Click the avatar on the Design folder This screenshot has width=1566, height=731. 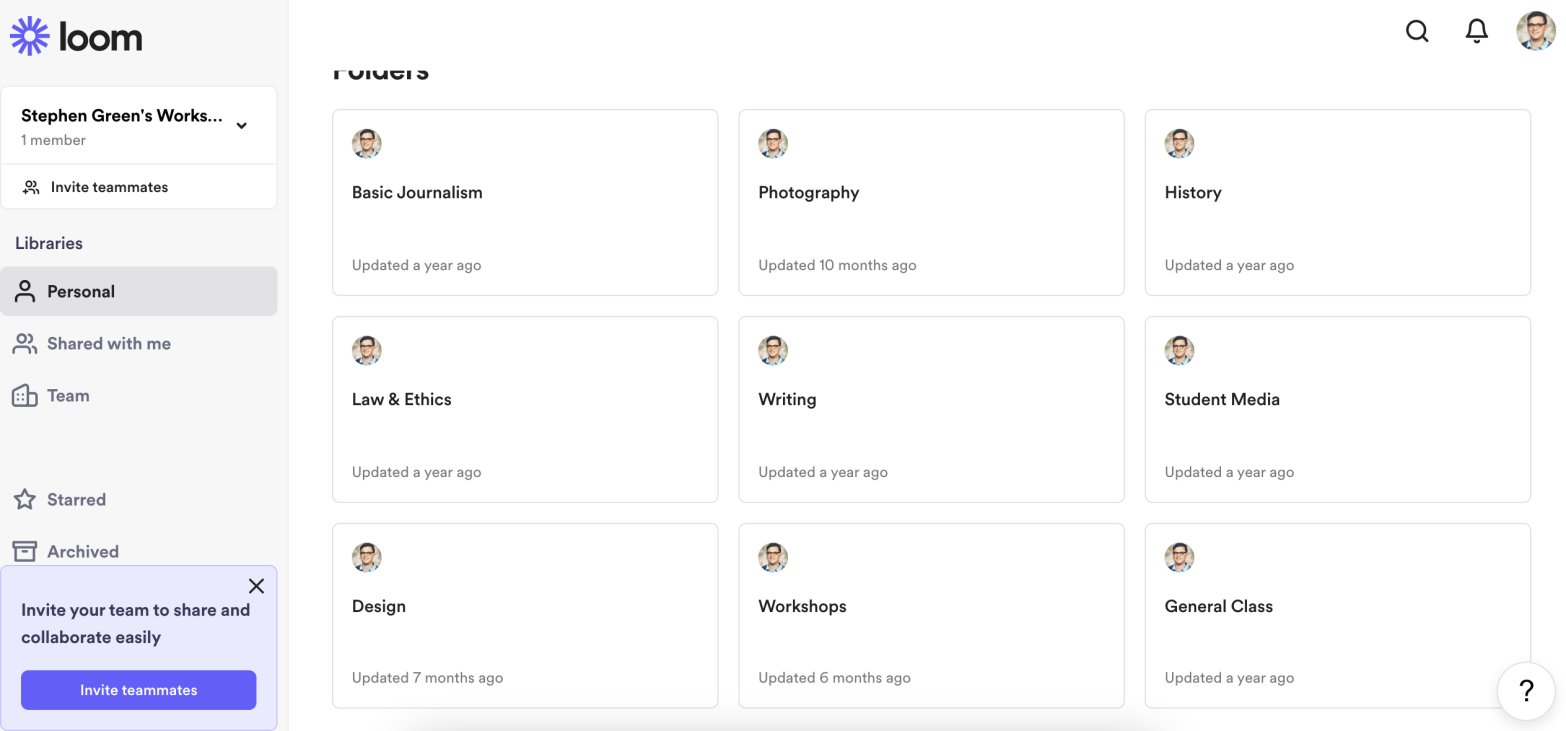367,558
